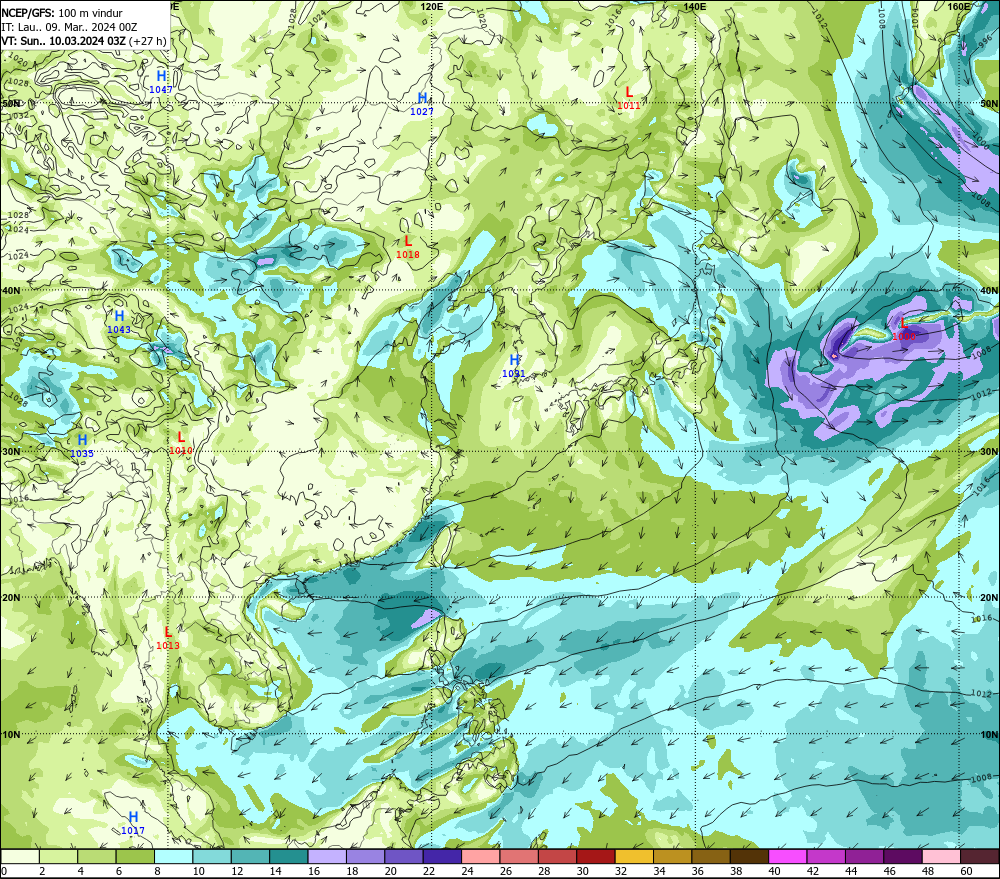Pick the purple 44-46 legend swatch
The image size is (1000, 879).
865,856
